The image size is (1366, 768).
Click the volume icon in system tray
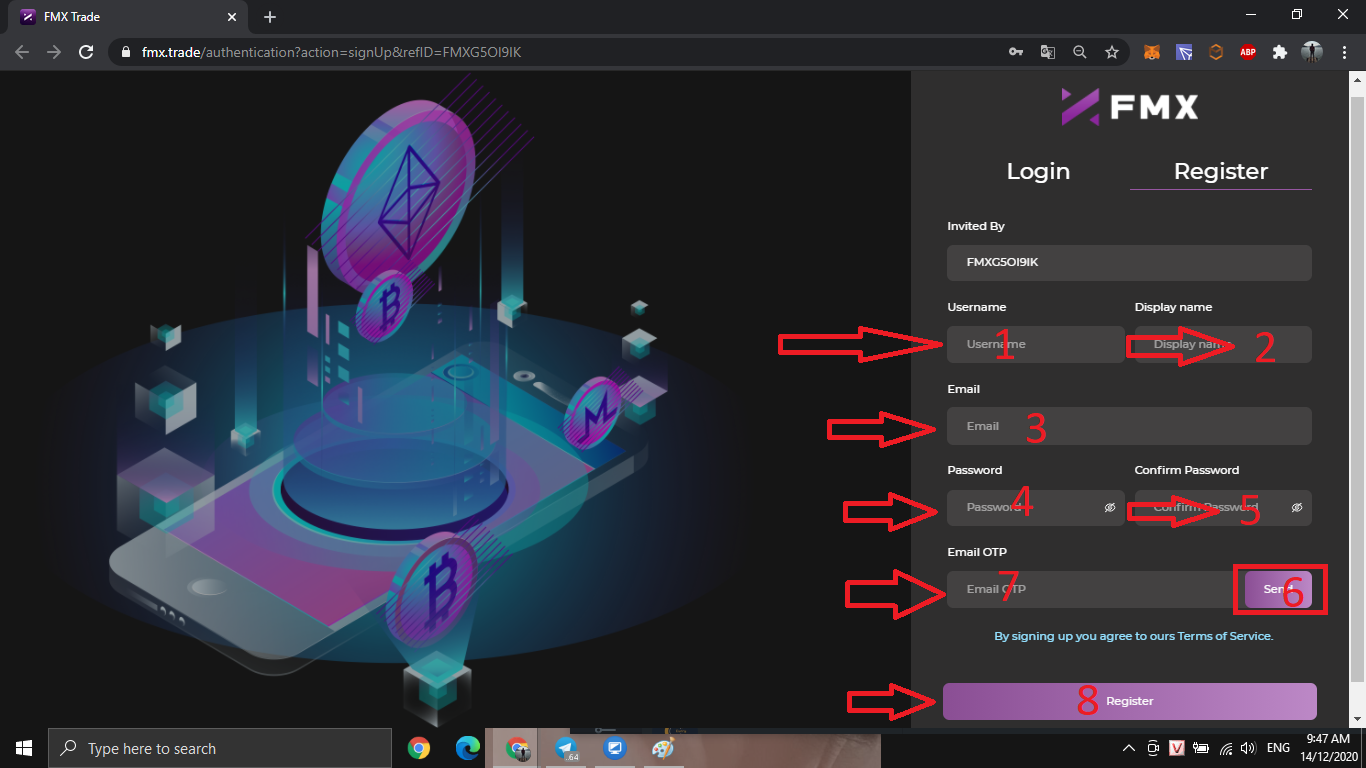pyautogui.click(x=1247, y=748)
